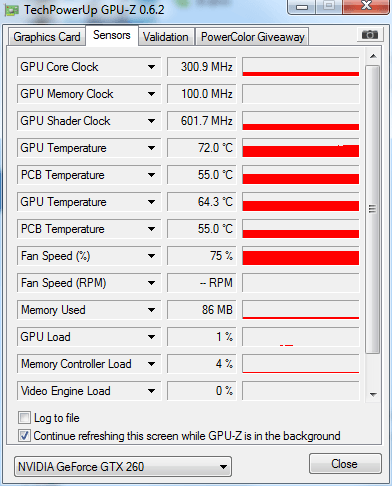The width and height of the screenshot is (392, 486).
Task: Switch to the Graphics Card tab
Action: (47, 37)
